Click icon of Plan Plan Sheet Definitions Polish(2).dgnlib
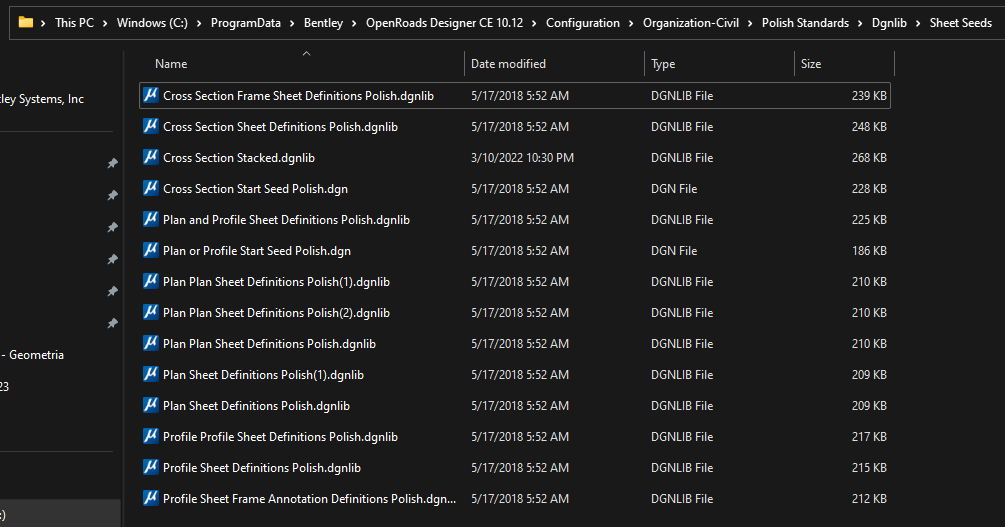 click(x=151, y=313)
